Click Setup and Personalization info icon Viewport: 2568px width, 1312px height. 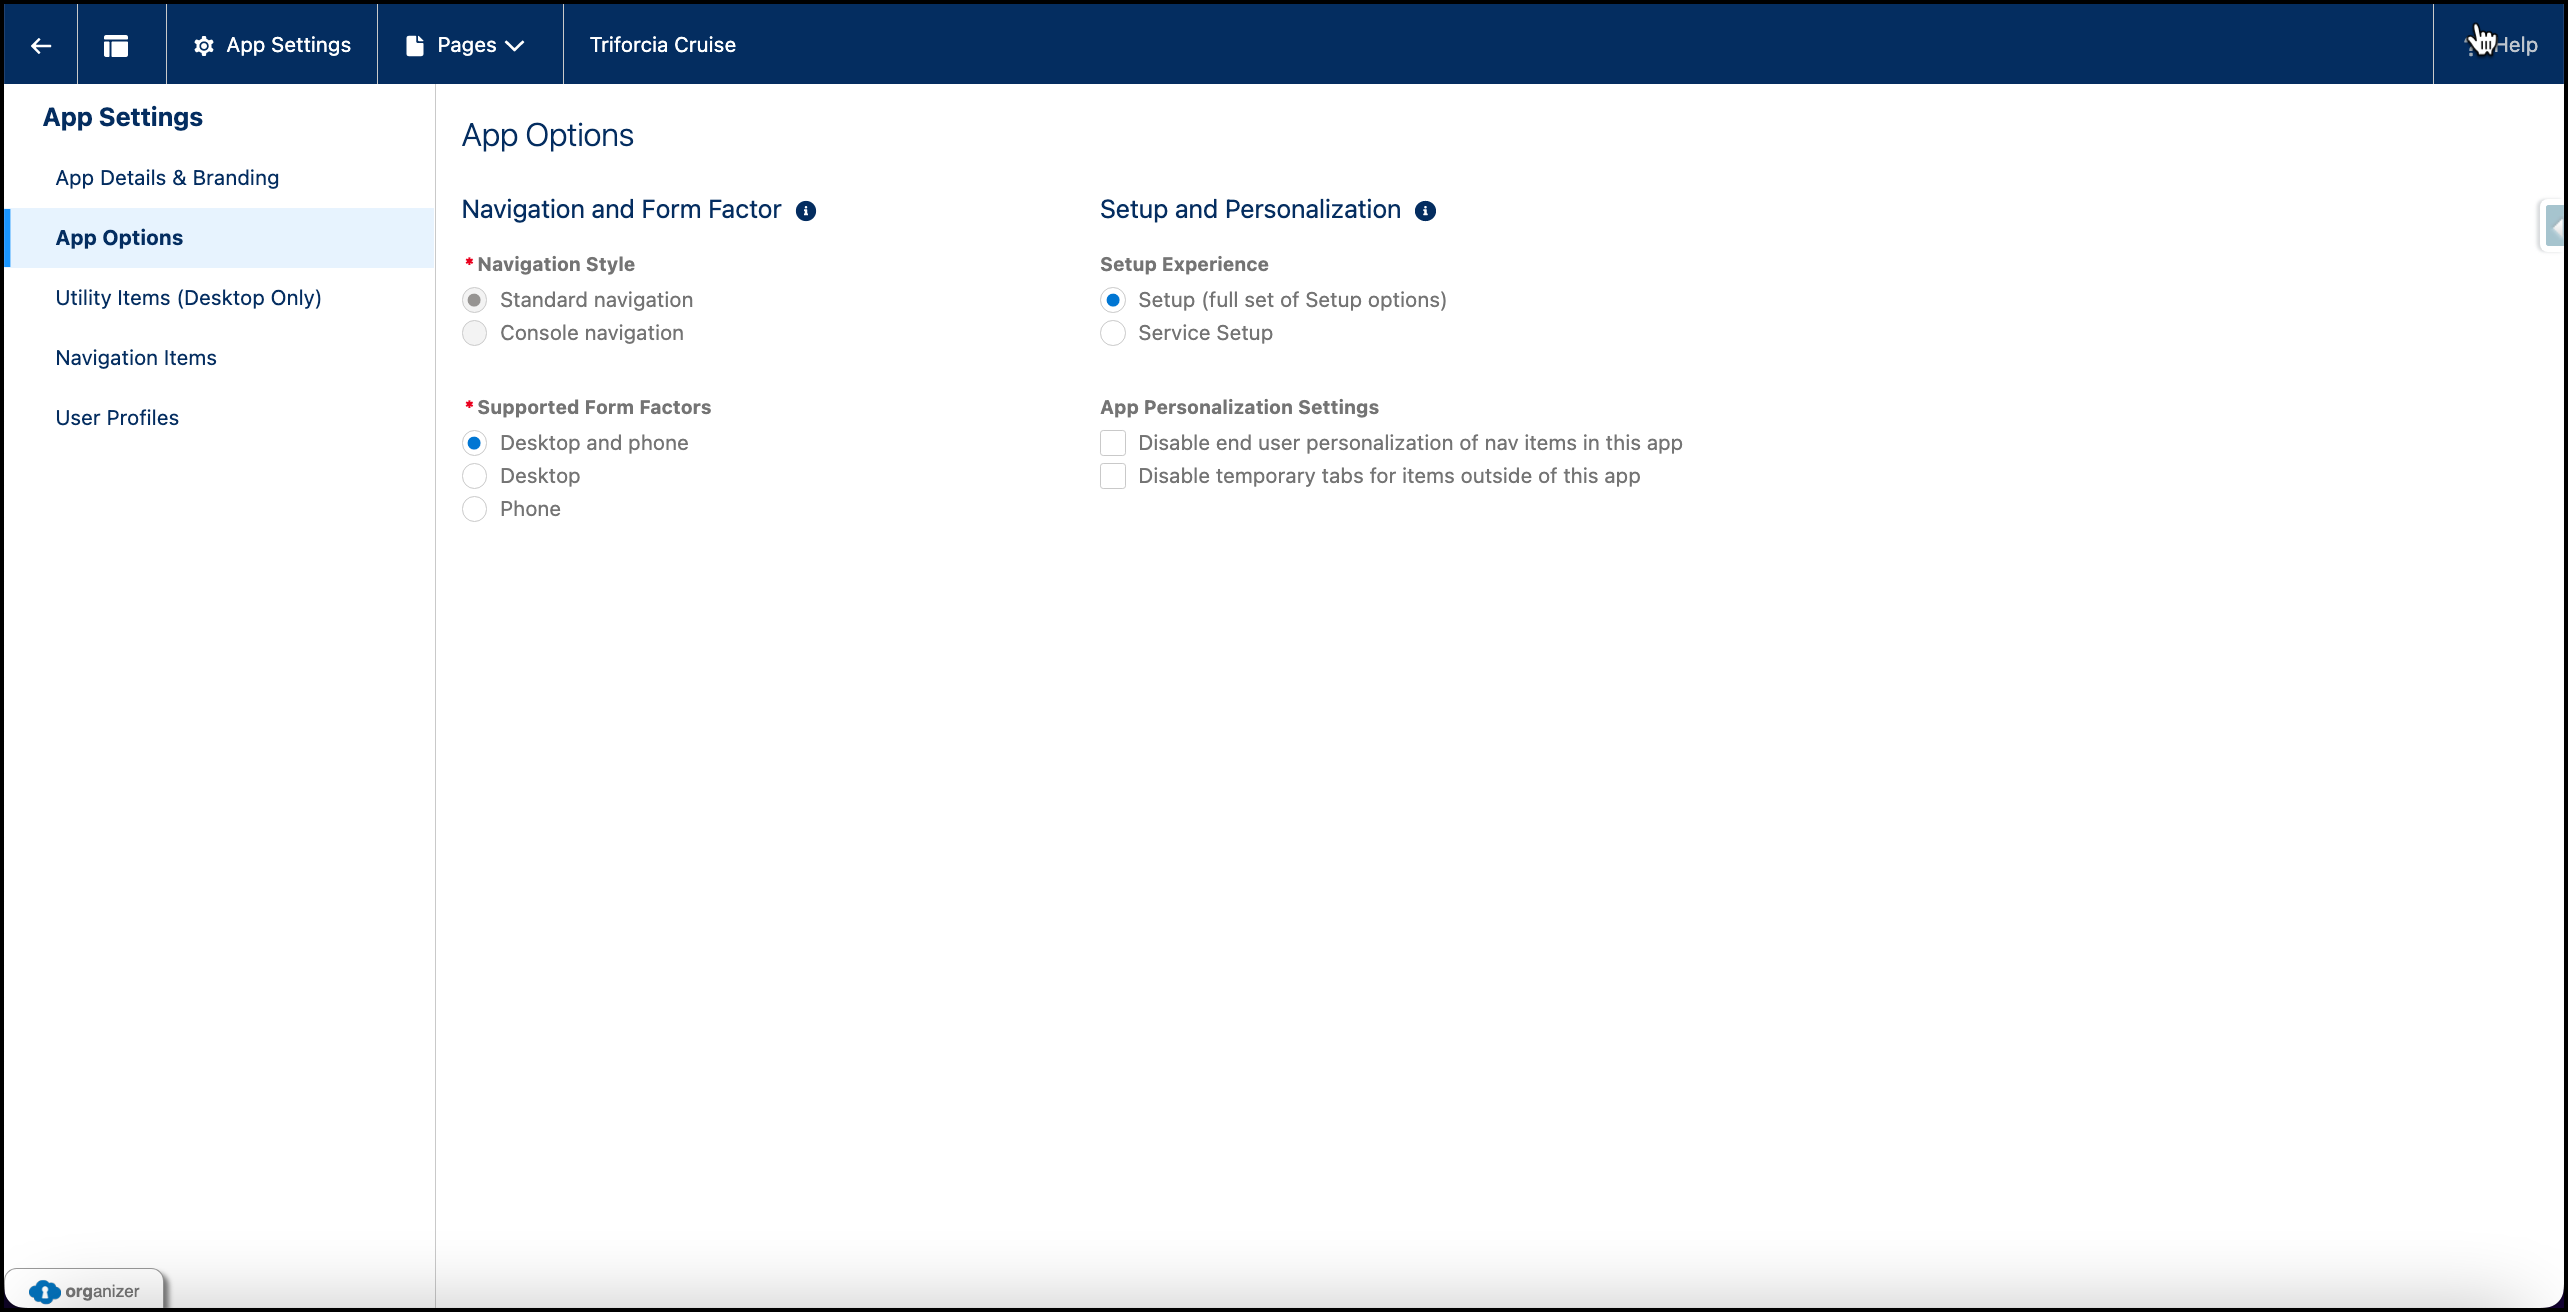click(1426, 211)
